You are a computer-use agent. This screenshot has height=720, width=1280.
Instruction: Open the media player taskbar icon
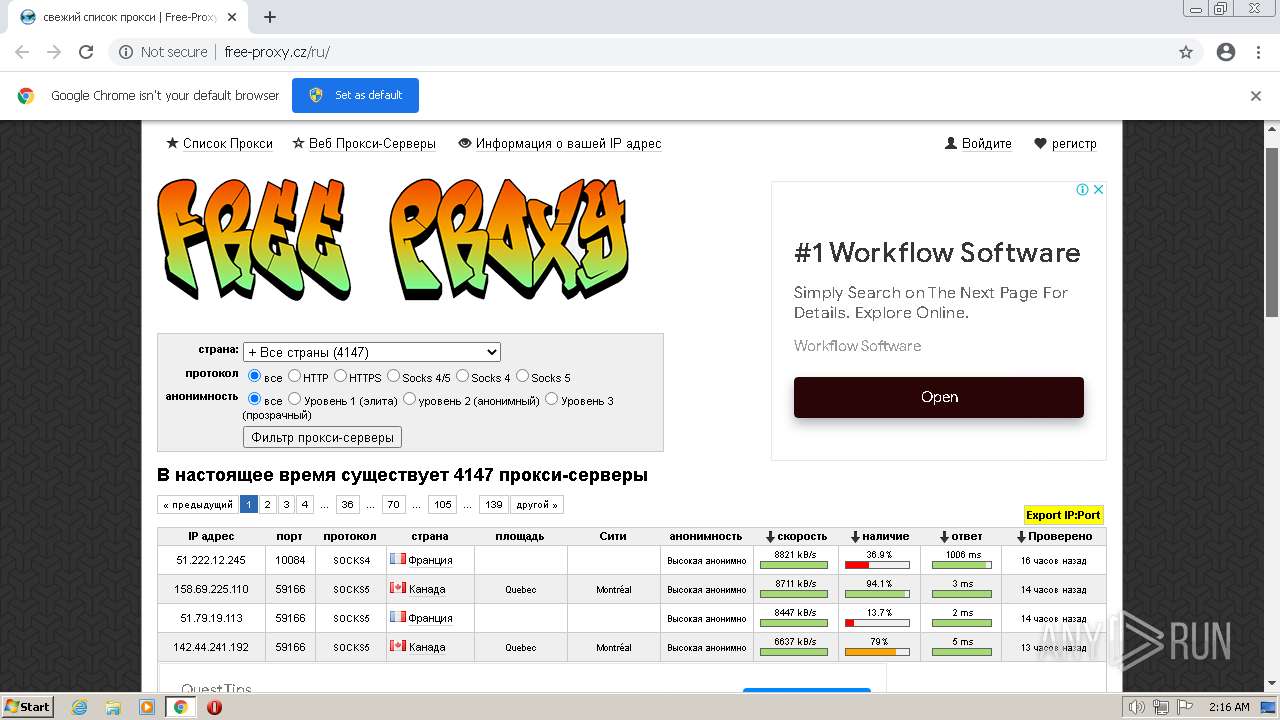pyautogui.click(x=147, y=707)
